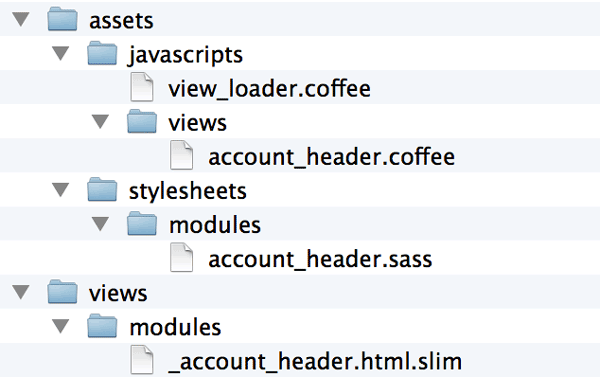Collapse the modules folder under stylesheets

point(101,224)
